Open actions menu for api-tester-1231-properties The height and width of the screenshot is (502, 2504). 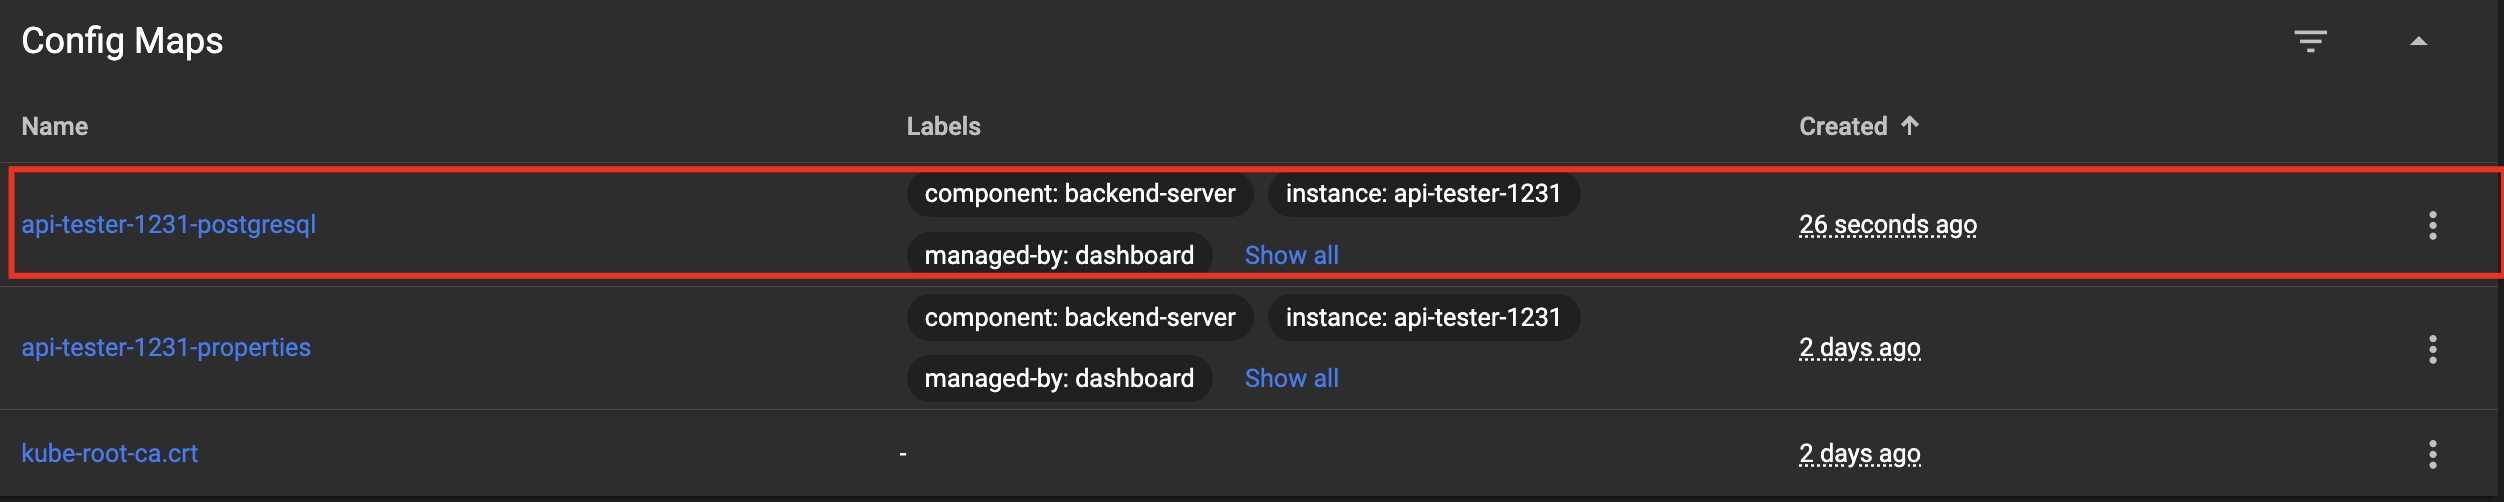(2432, 349)
